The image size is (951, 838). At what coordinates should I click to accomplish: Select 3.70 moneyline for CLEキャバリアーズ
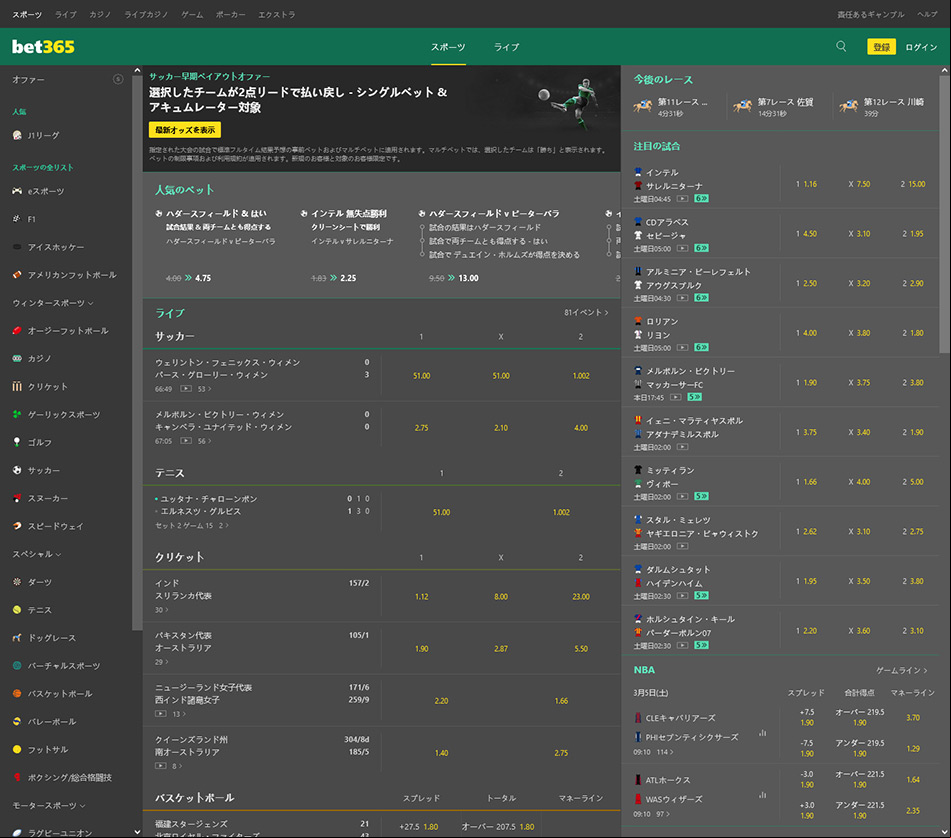913,717
